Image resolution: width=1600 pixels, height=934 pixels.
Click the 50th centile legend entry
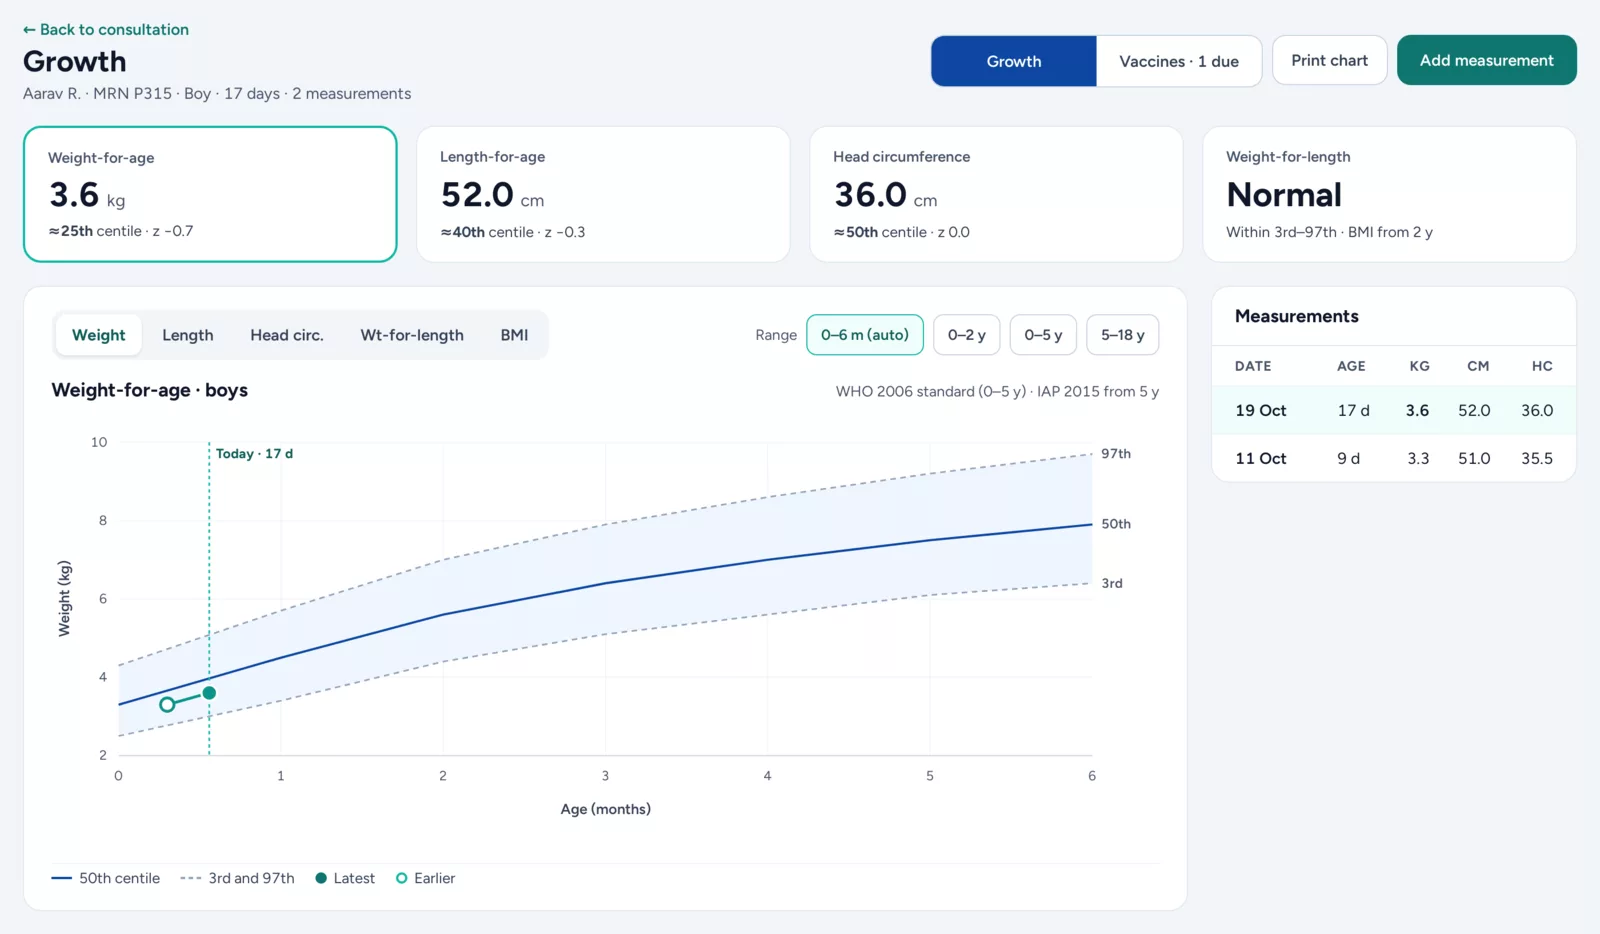[x=106, y=878]
